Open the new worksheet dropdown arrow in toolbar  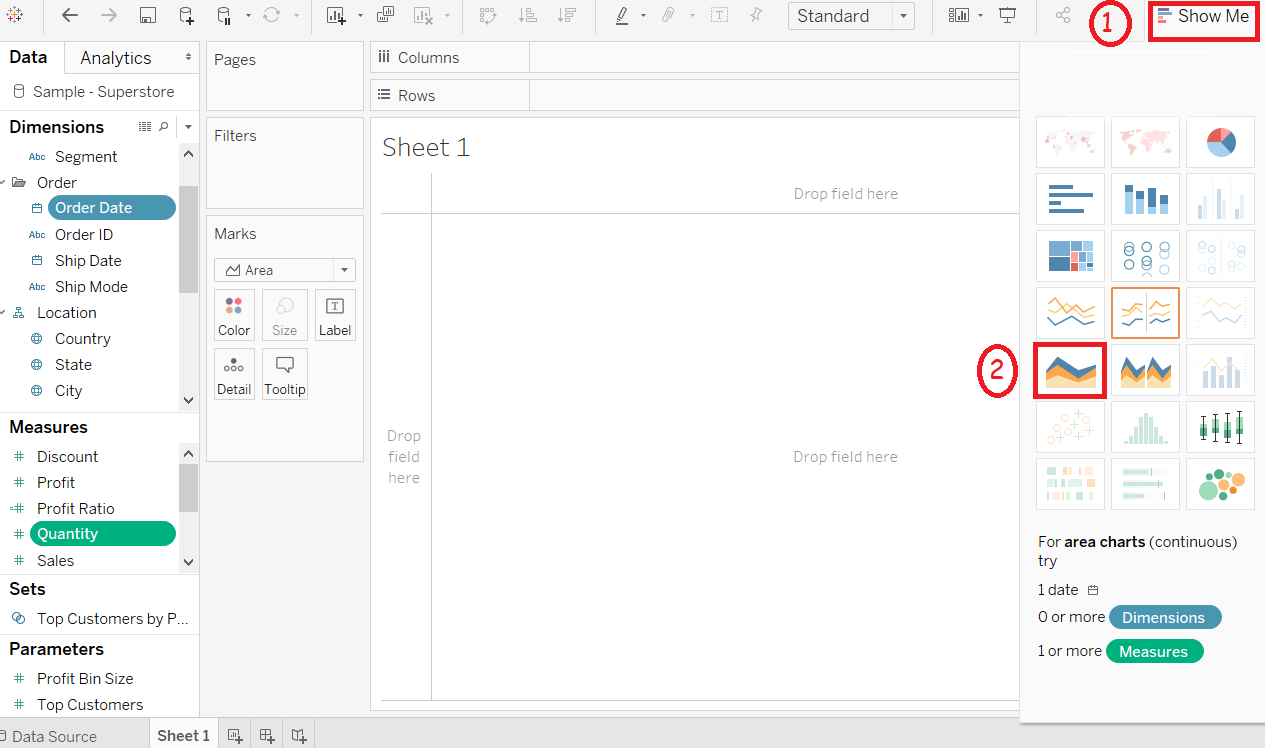point(359,16)
